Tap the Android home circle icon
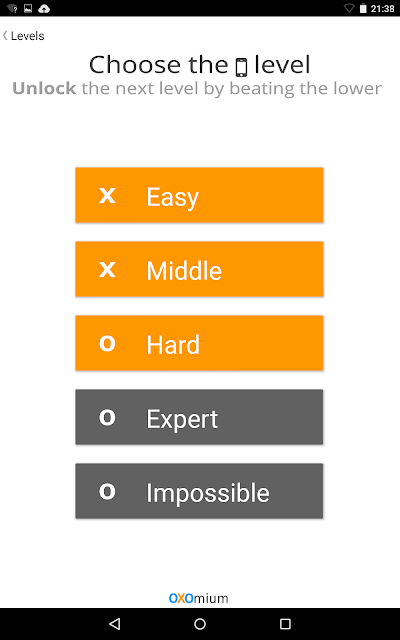The image size is (400, 640). pos(200,623)
